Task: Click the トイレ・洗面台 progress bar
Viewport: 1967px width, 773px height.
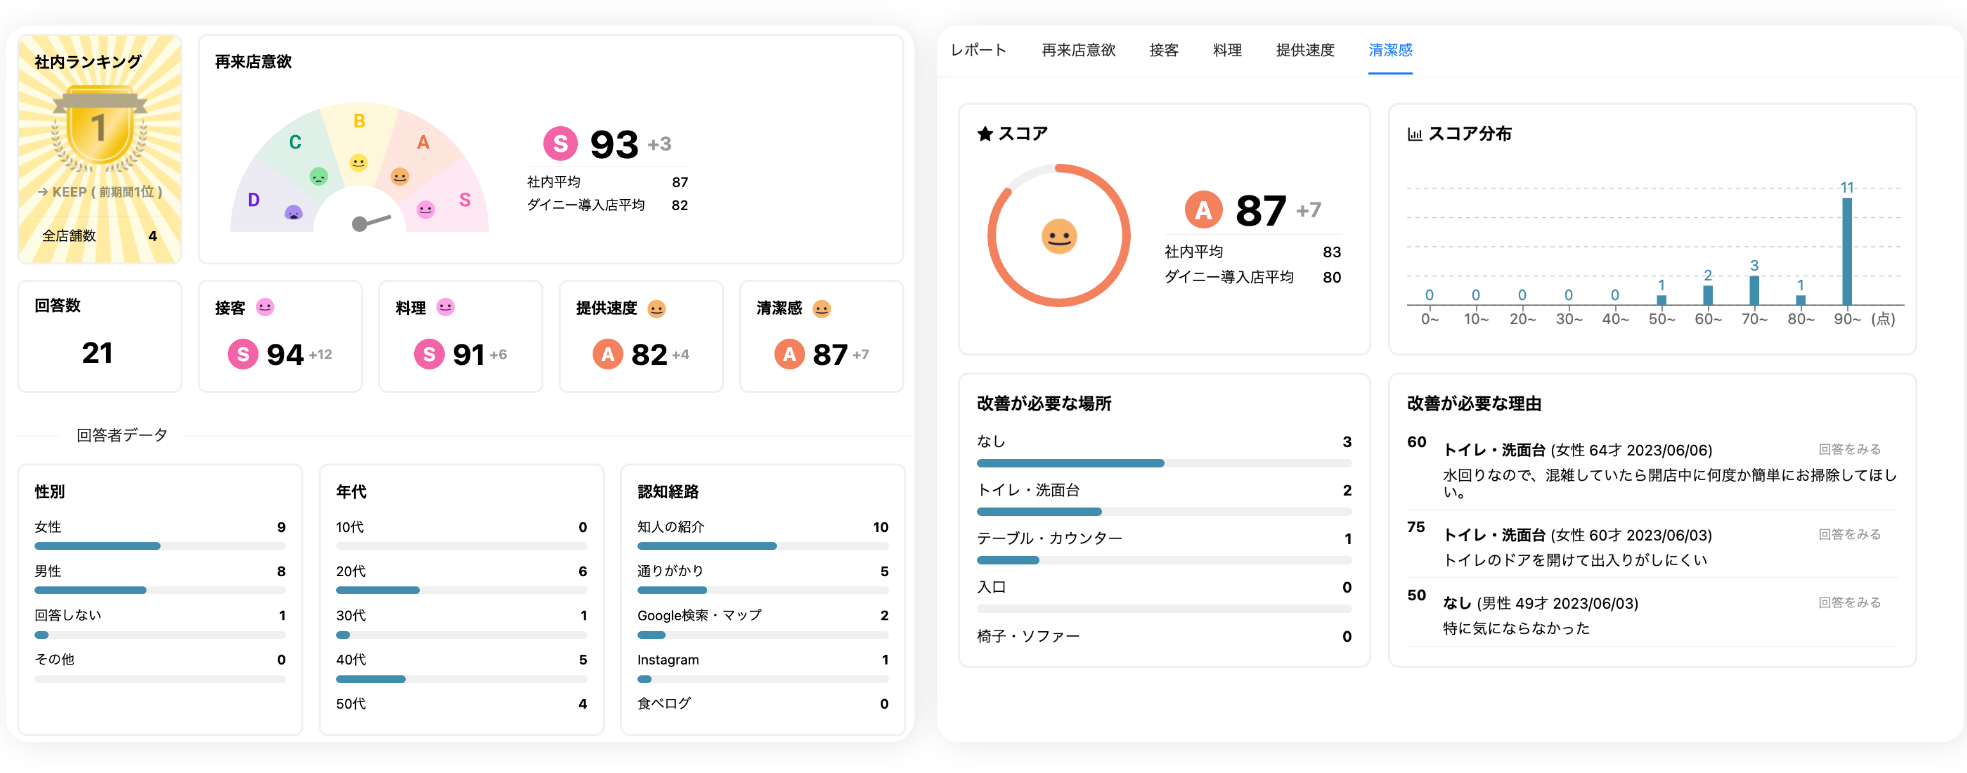Action: point(1163,511)
